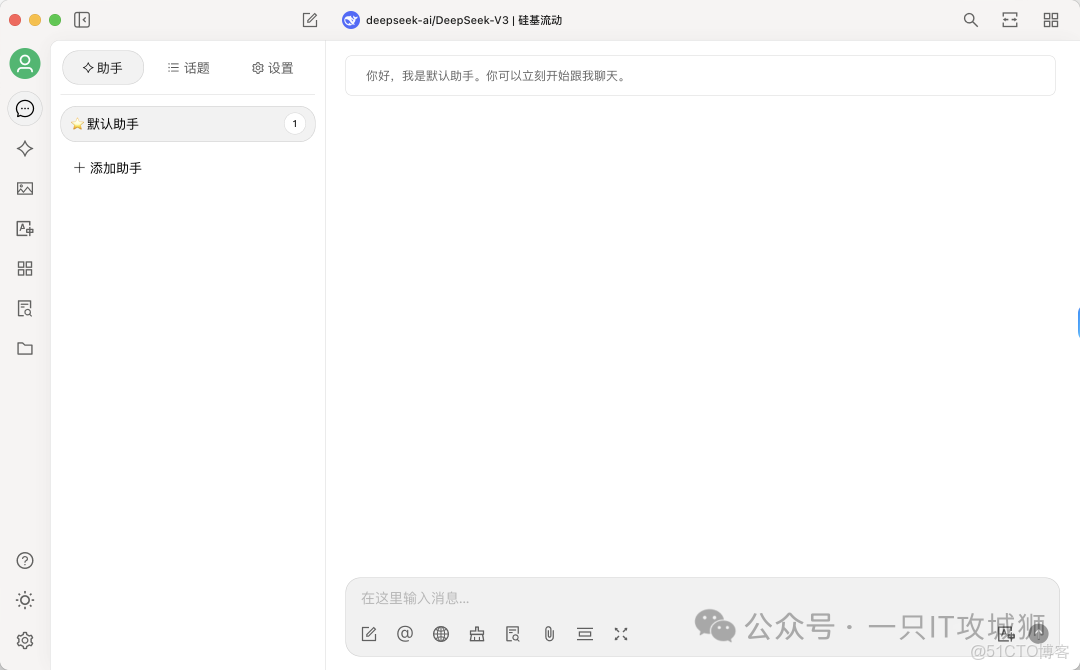The width and height of the screenshot is (1080, 670).
Task: Click the @ mention model icon
Action: 405,633
